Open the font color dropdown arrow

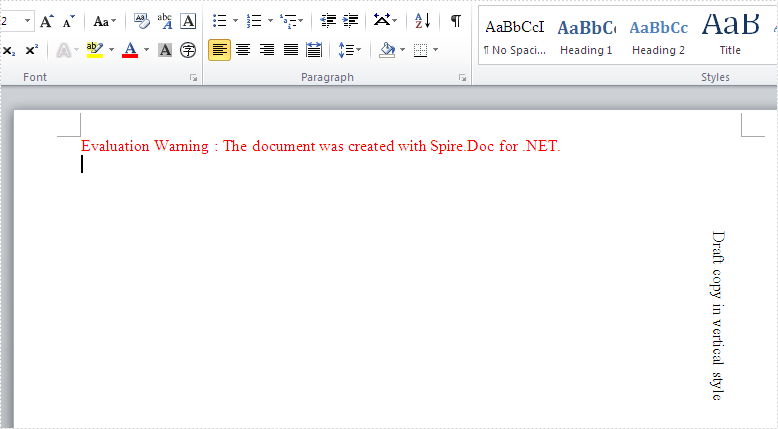[x=146, y=50]
